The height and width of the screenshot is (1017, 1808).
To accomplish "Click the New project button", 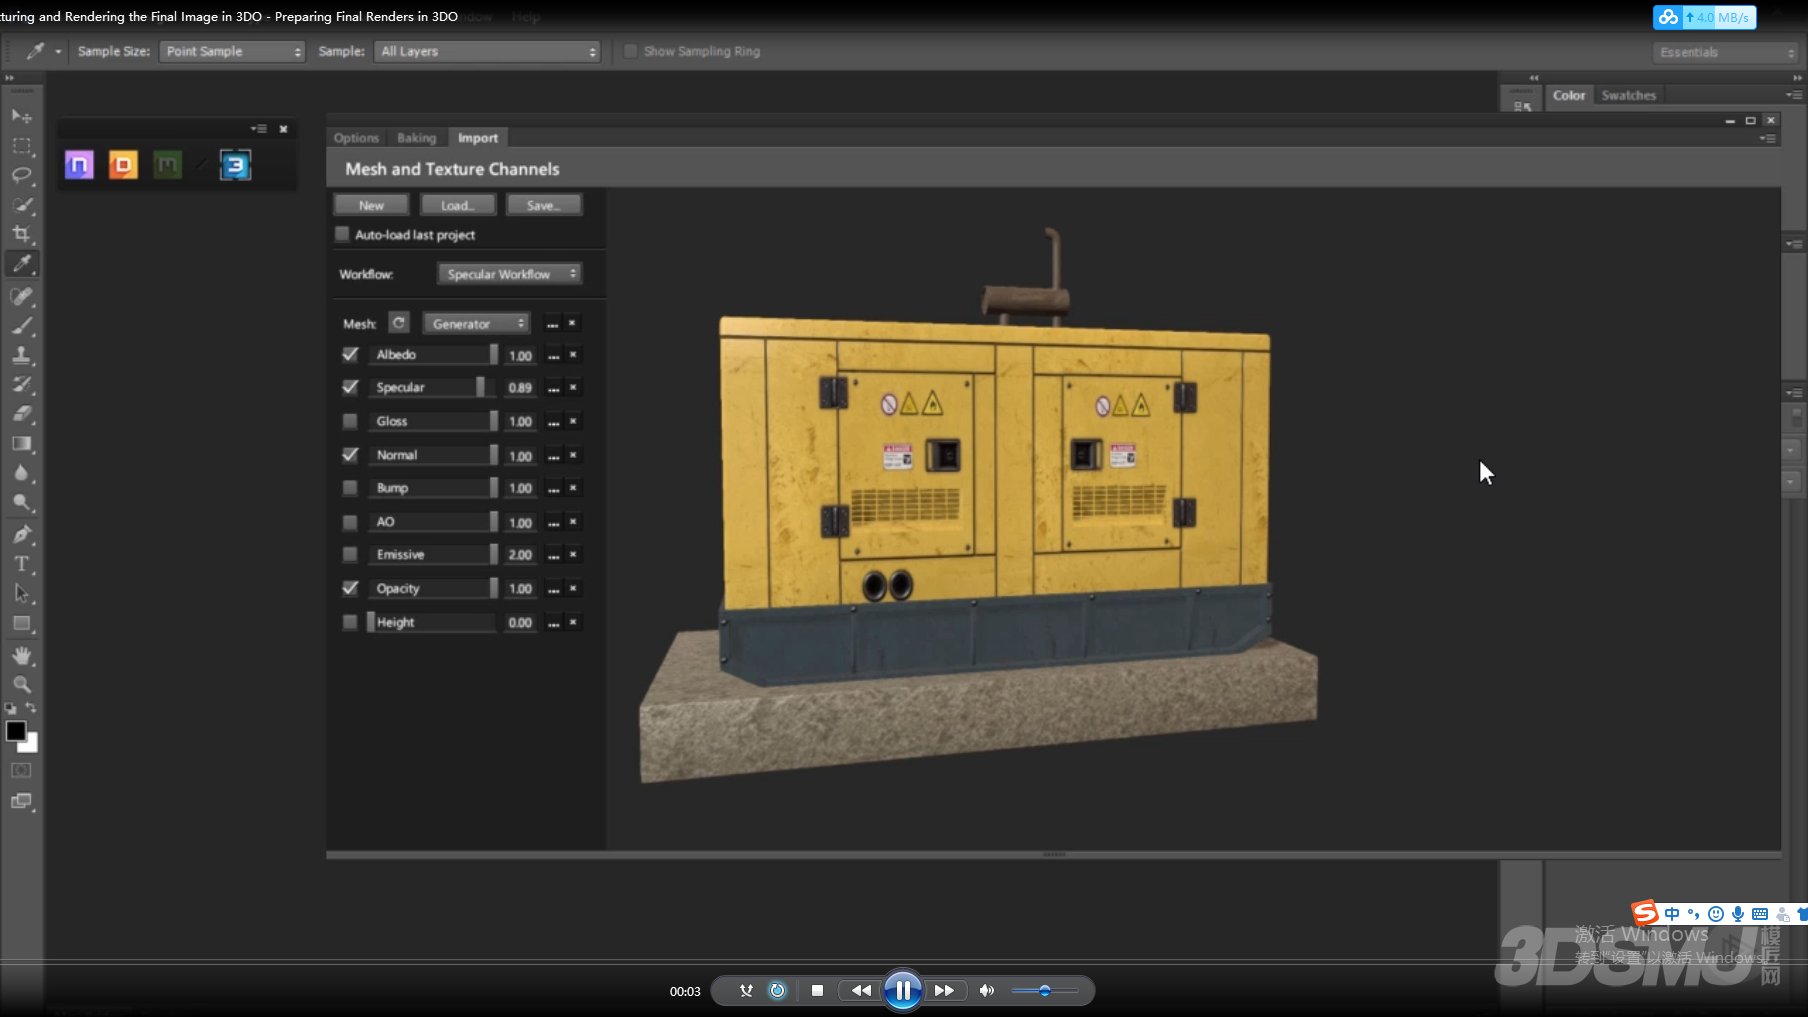I will [x=371, y=205].
